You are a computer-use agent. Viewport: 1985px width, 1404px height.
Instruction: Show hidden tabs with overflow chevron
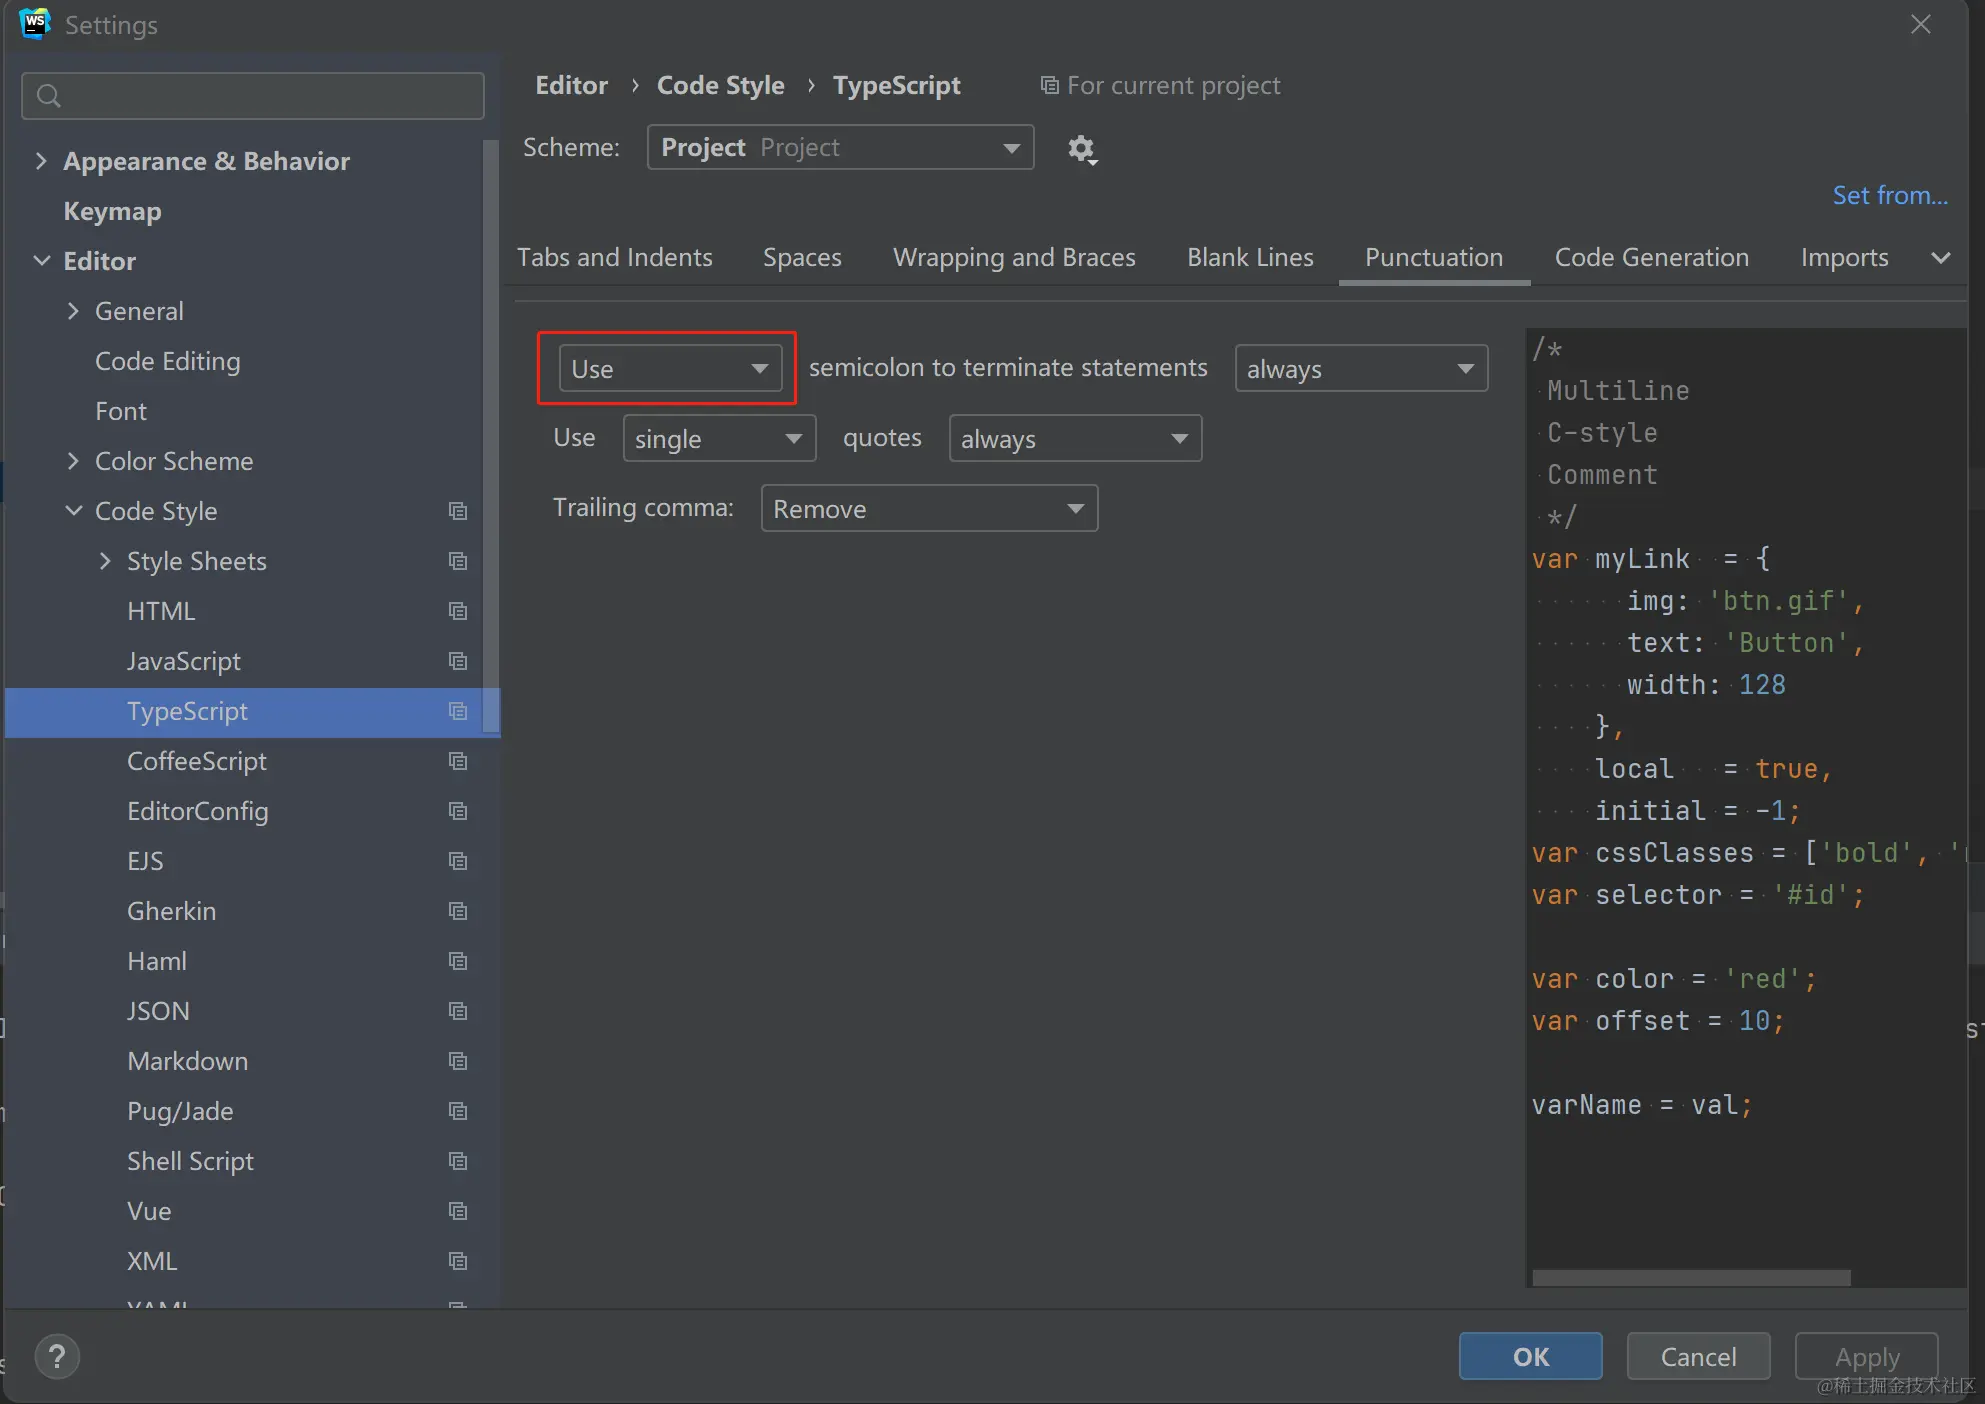1940,257
